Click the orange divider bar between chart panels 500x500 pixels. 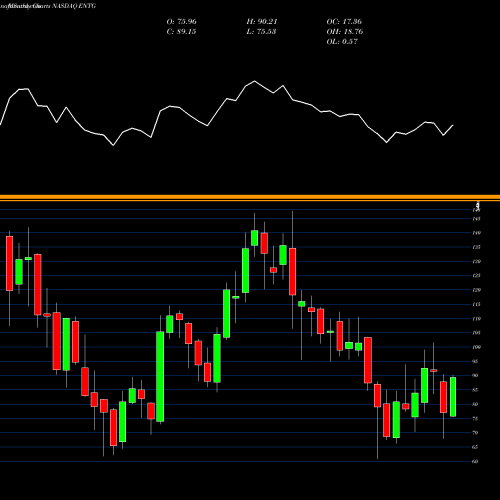click(x=250, y=198)
